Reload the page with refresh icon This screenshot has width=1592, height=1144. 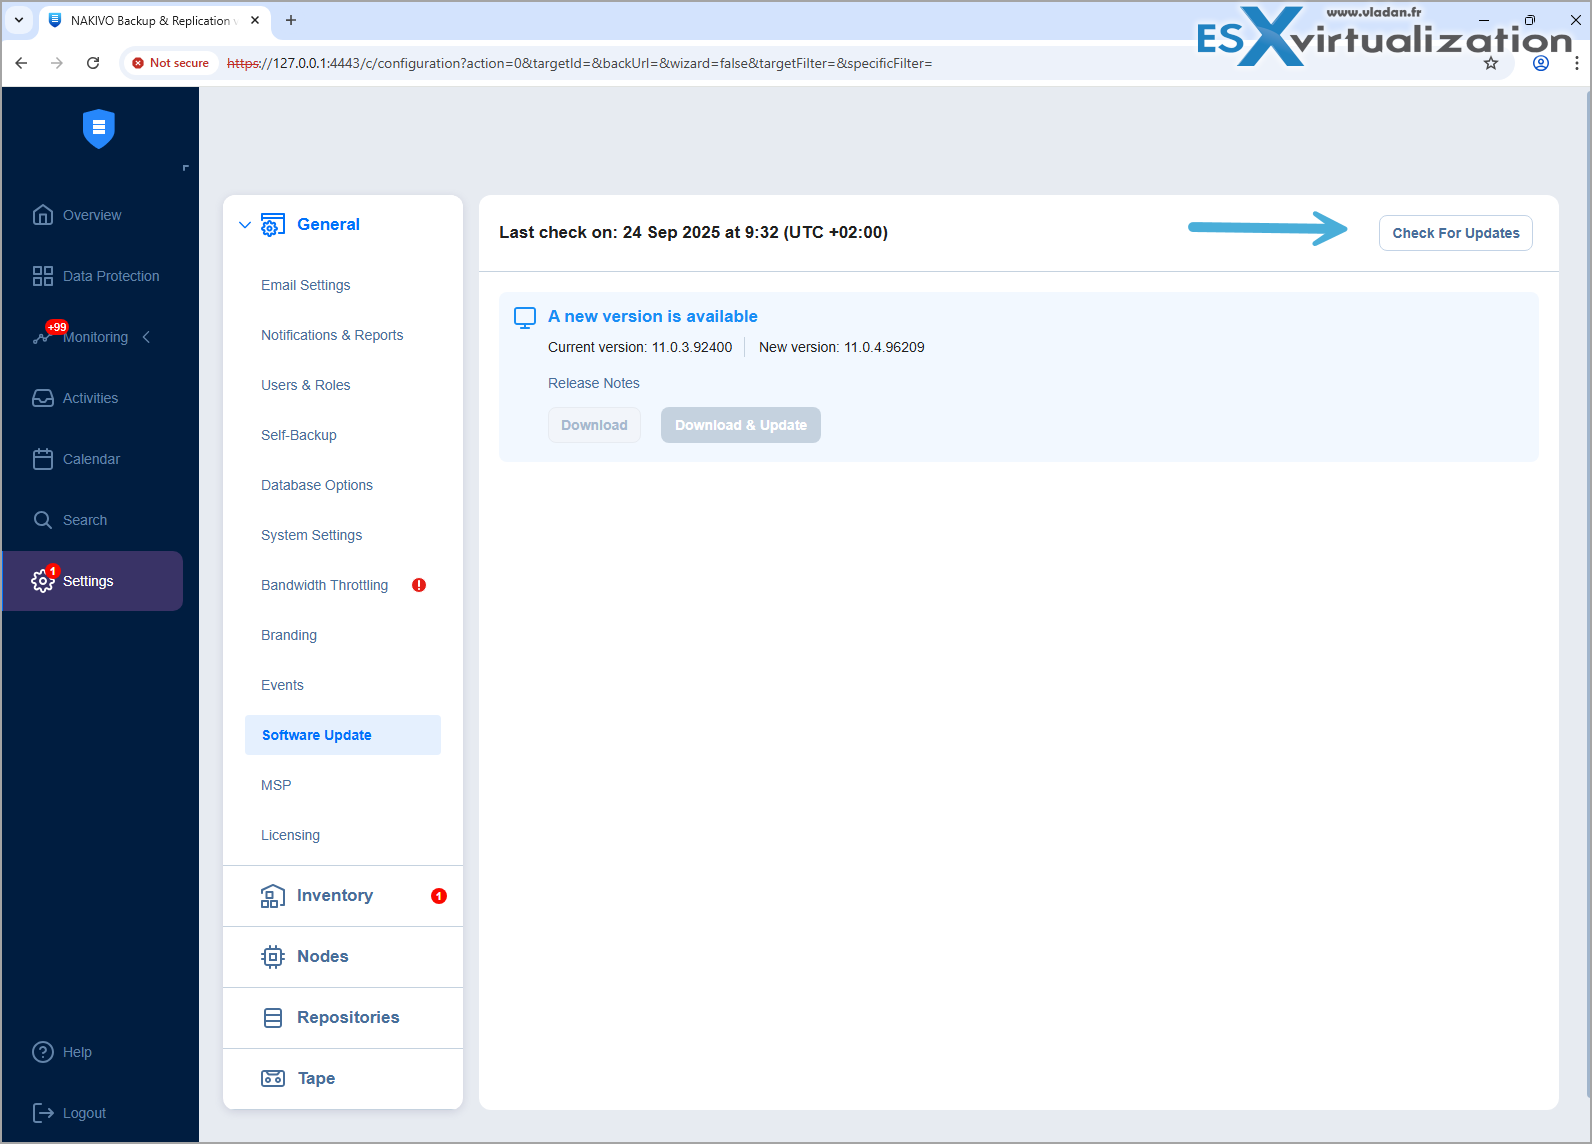tap(93, 63)
